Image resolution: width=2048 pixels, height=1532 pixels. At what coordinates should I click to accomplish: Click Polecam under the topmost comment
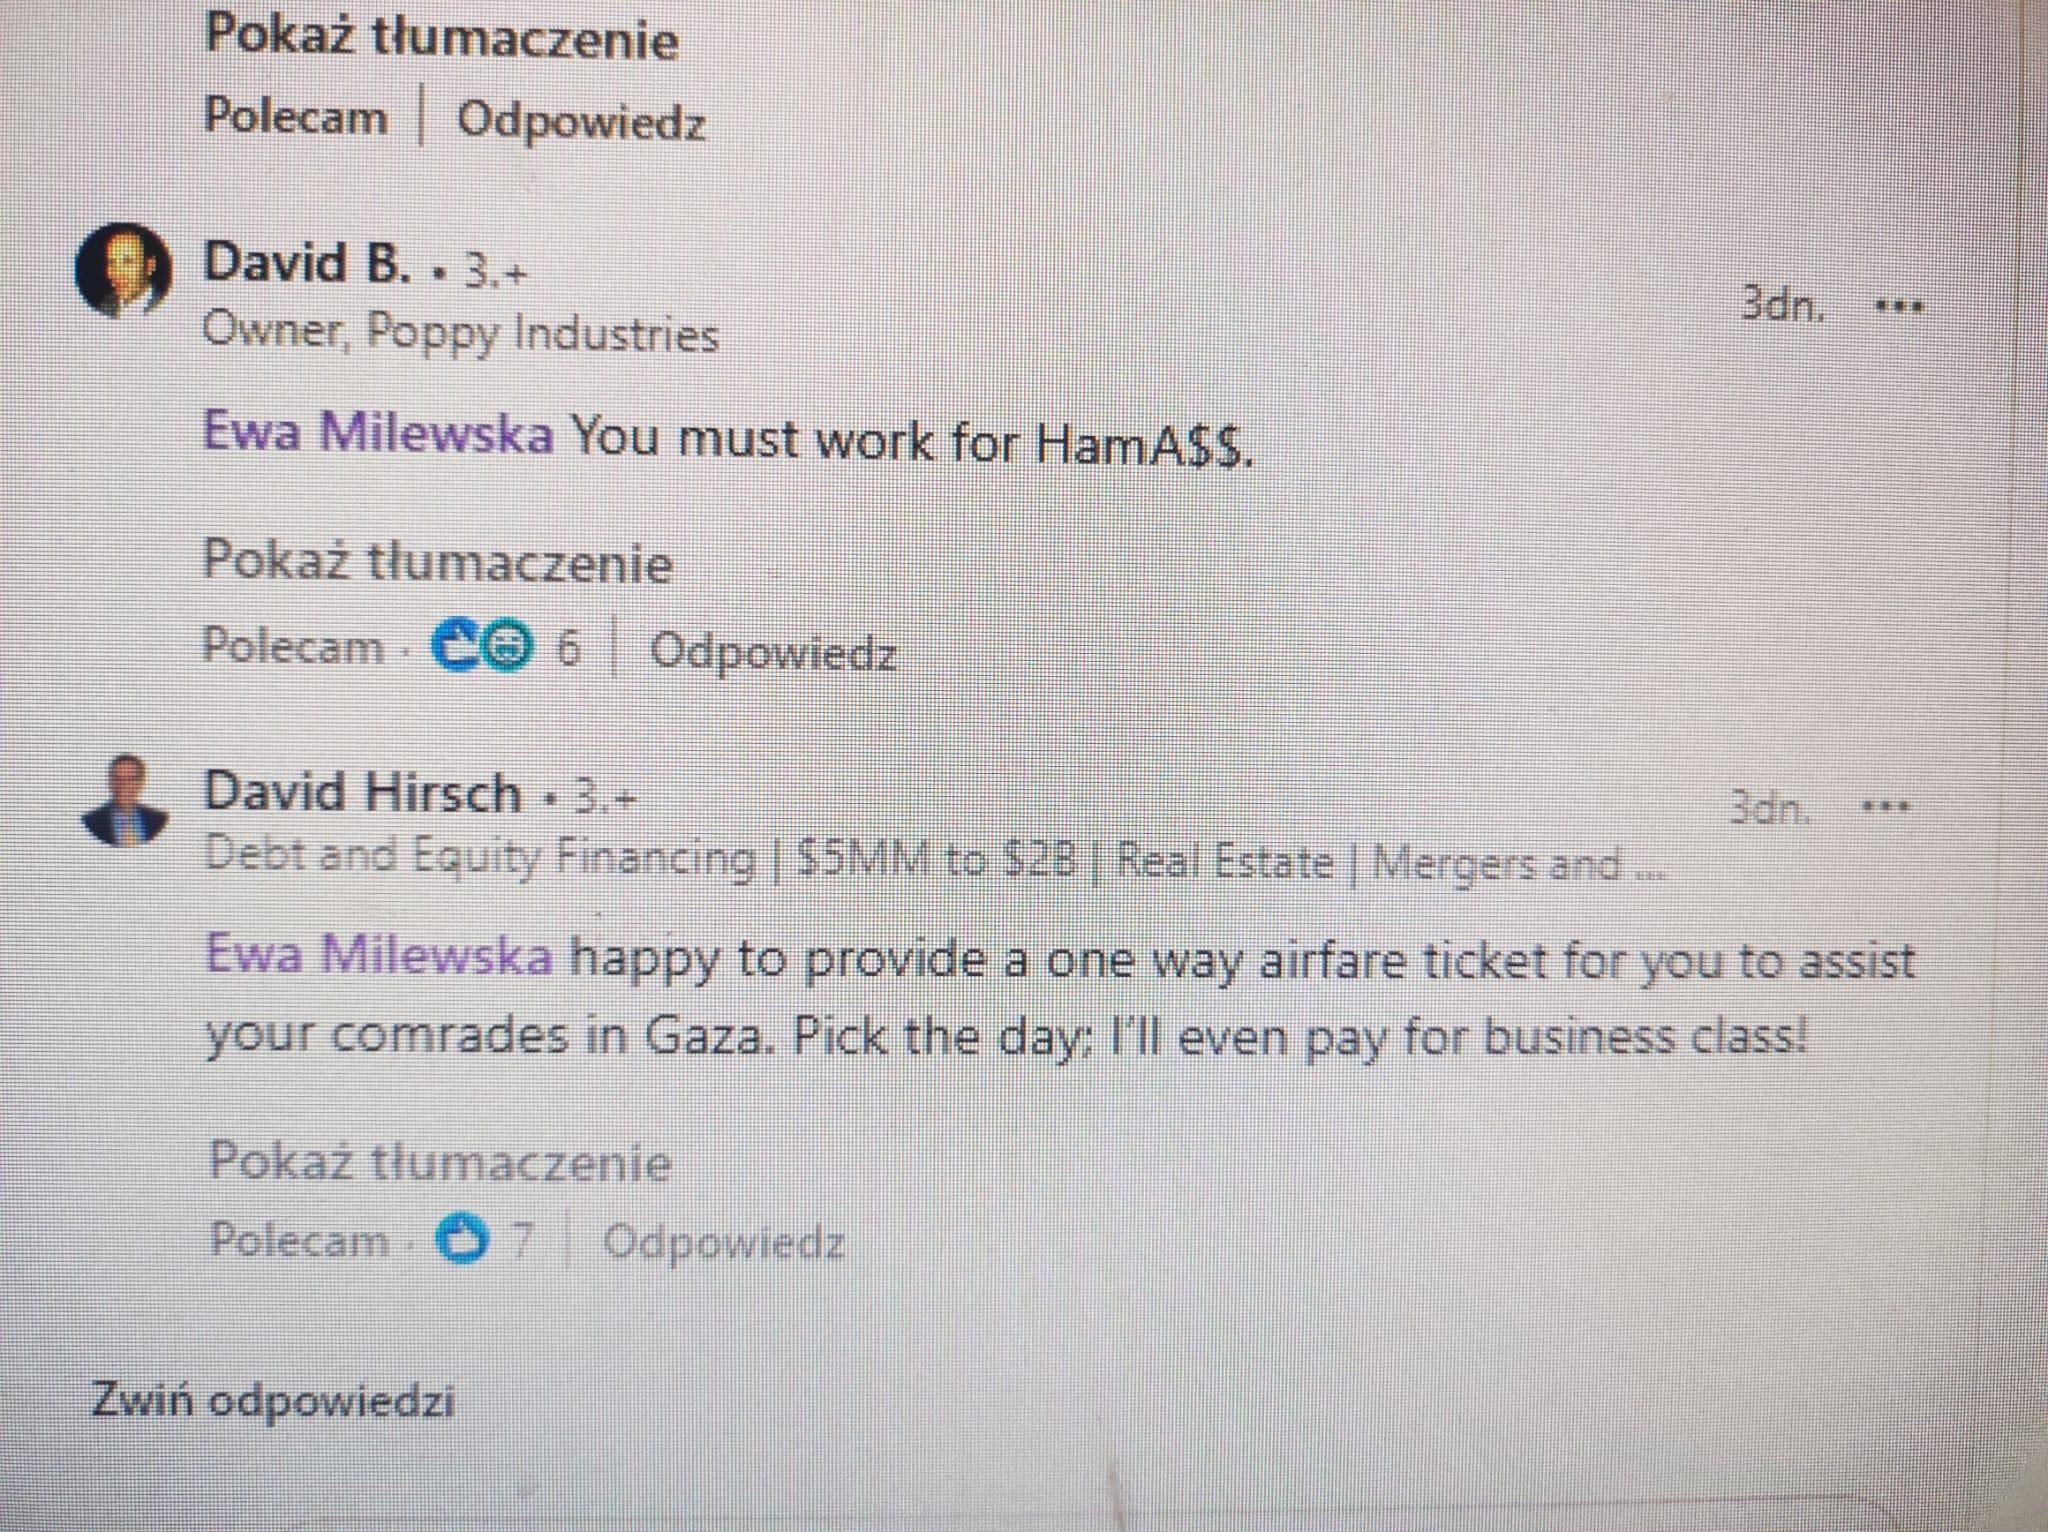click(x=295, y=116)
